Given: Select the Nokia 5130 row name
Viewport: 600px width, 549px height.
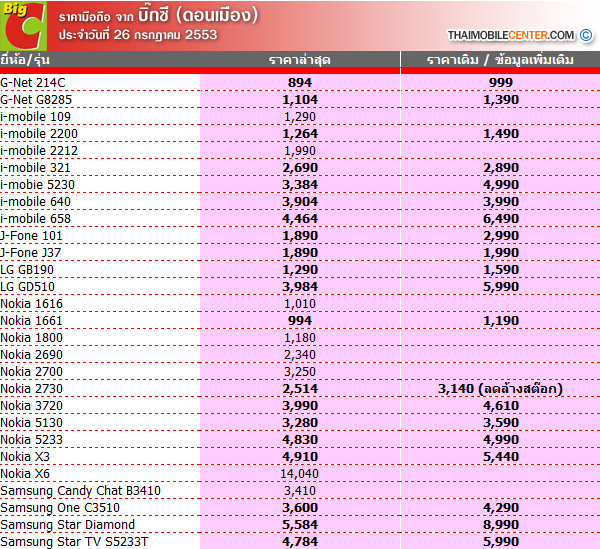Looking at the screenshot, I should point(31,423).
